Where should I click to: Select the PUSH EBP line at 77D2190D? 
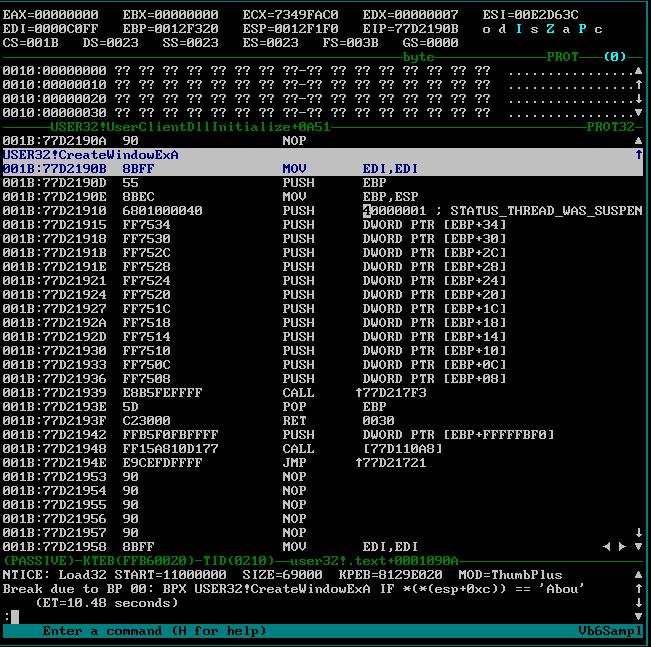point(323,183)
